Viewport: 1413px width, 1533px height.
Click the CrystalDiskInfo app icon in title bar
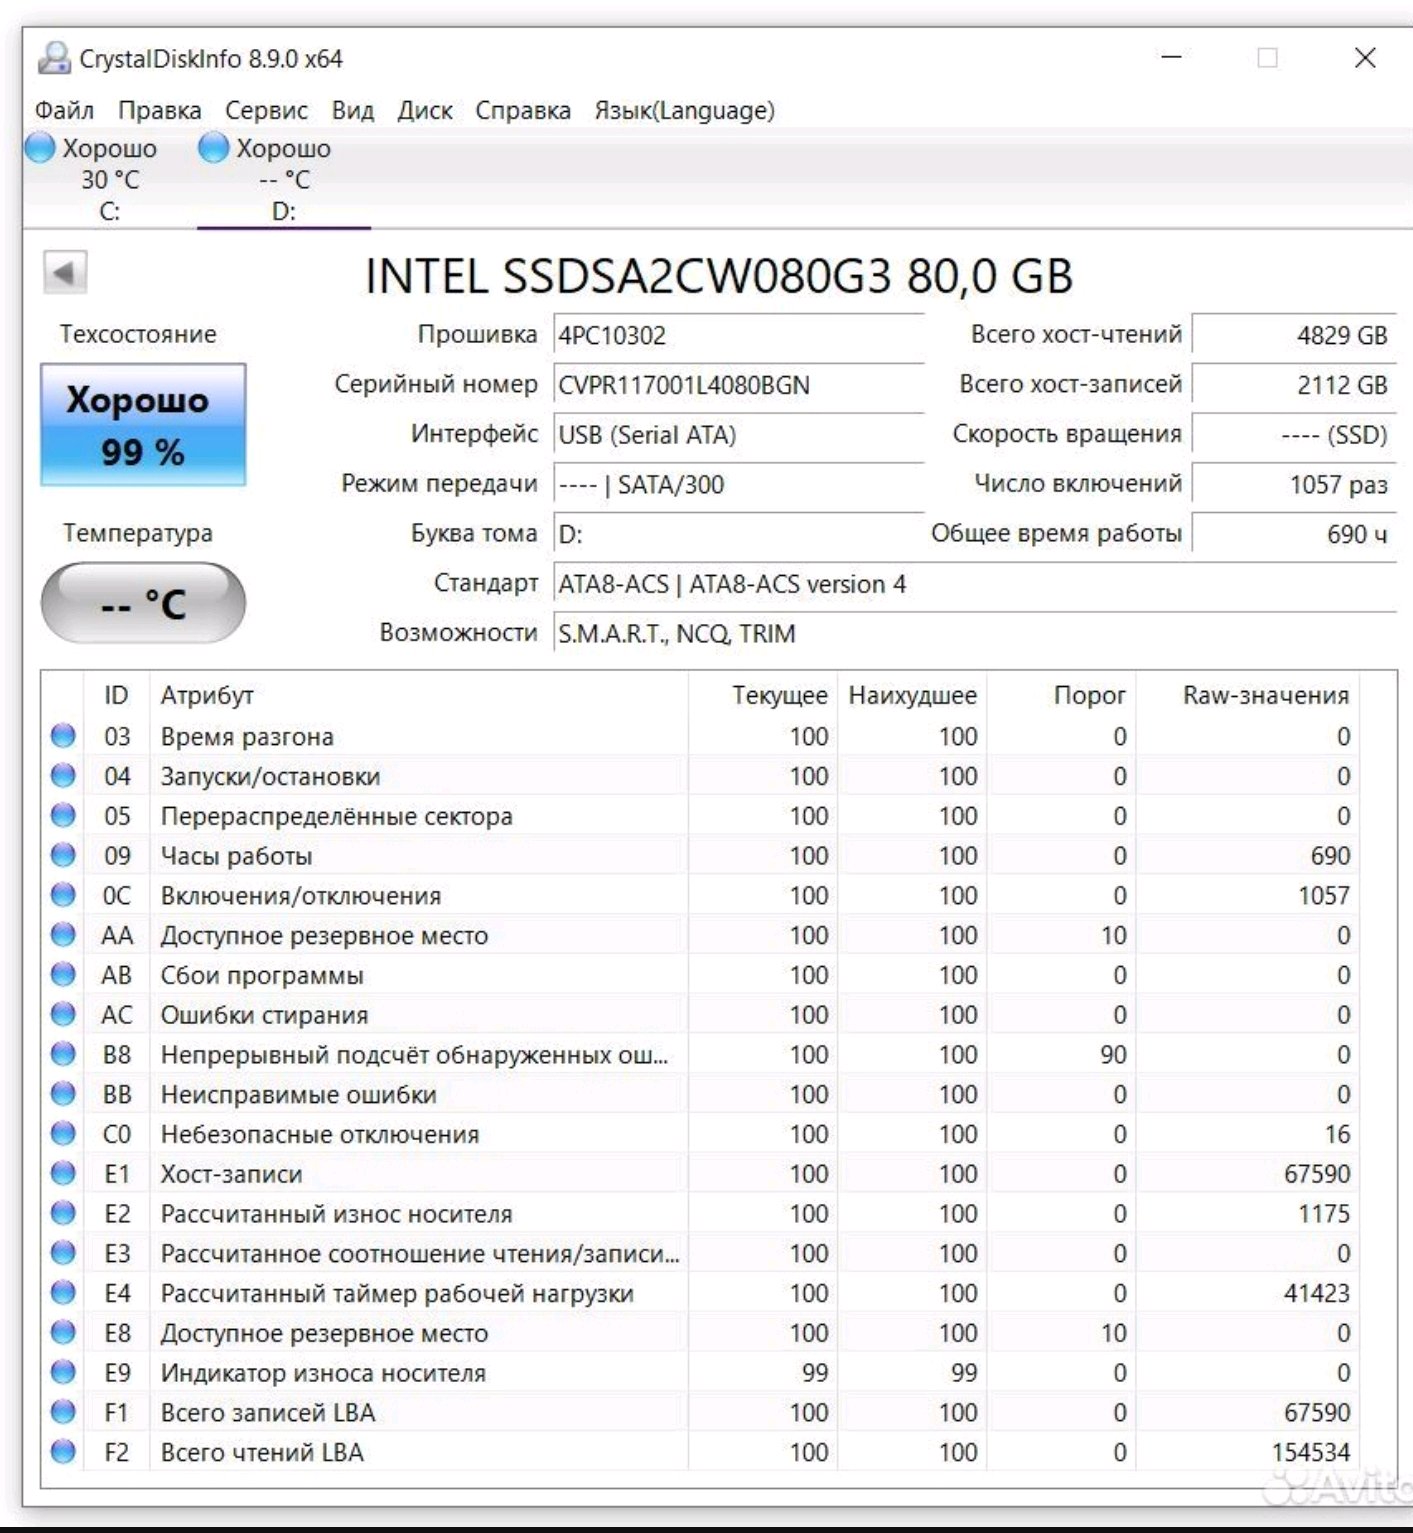click(x=54, y=58)
